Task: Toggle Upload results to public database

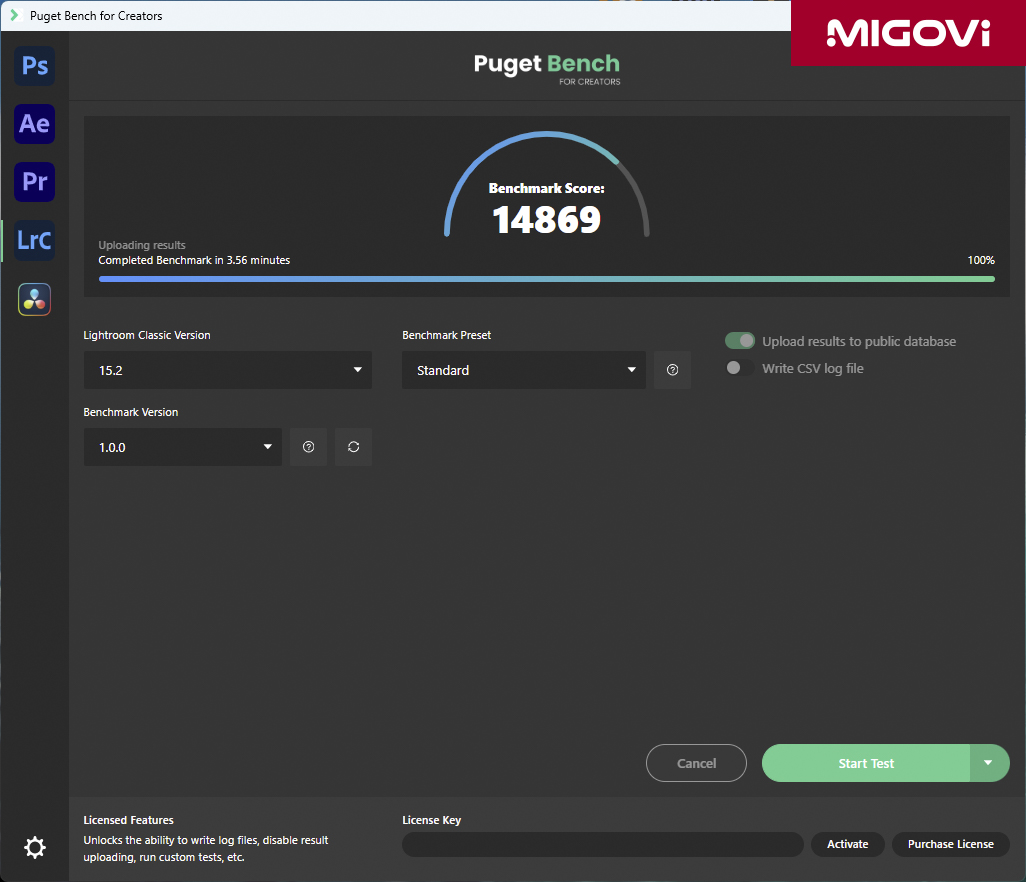Action: [740, 341]
